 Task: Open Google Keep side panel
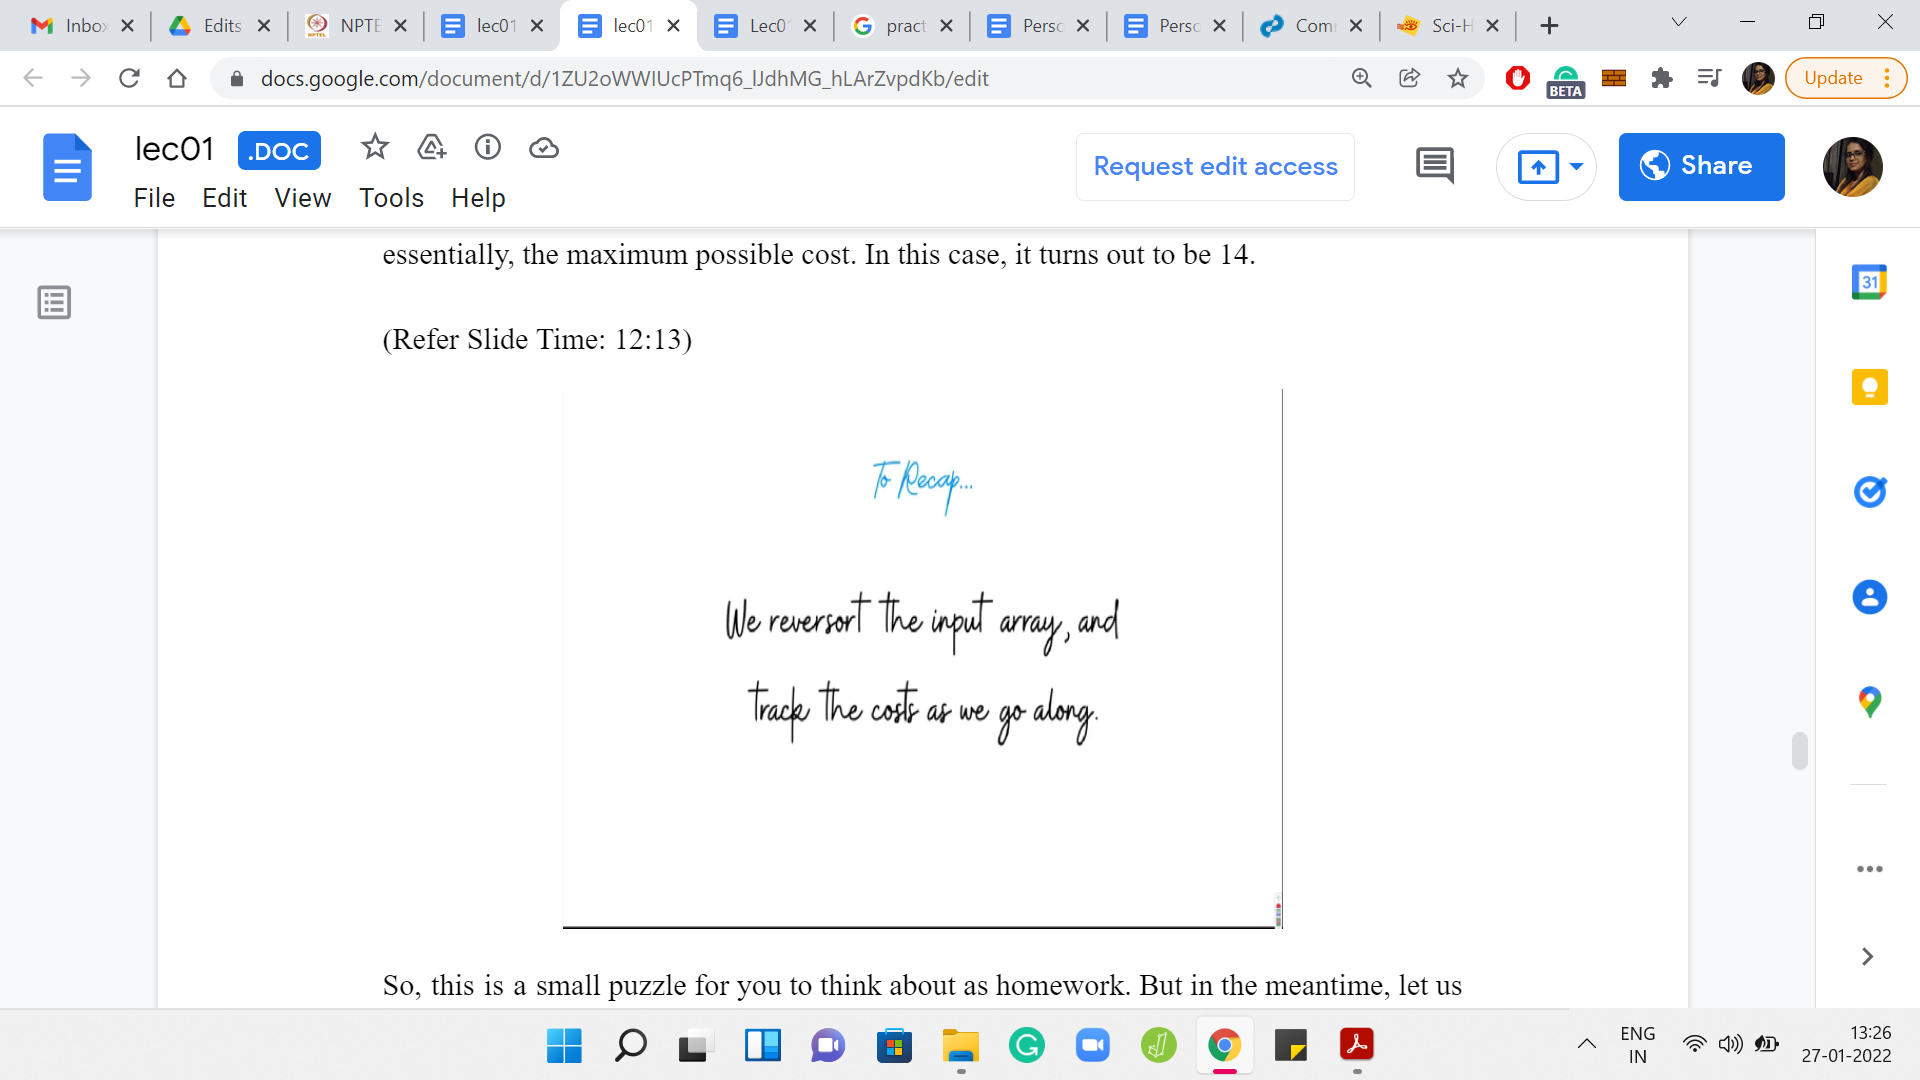[x=1869, y=387]
